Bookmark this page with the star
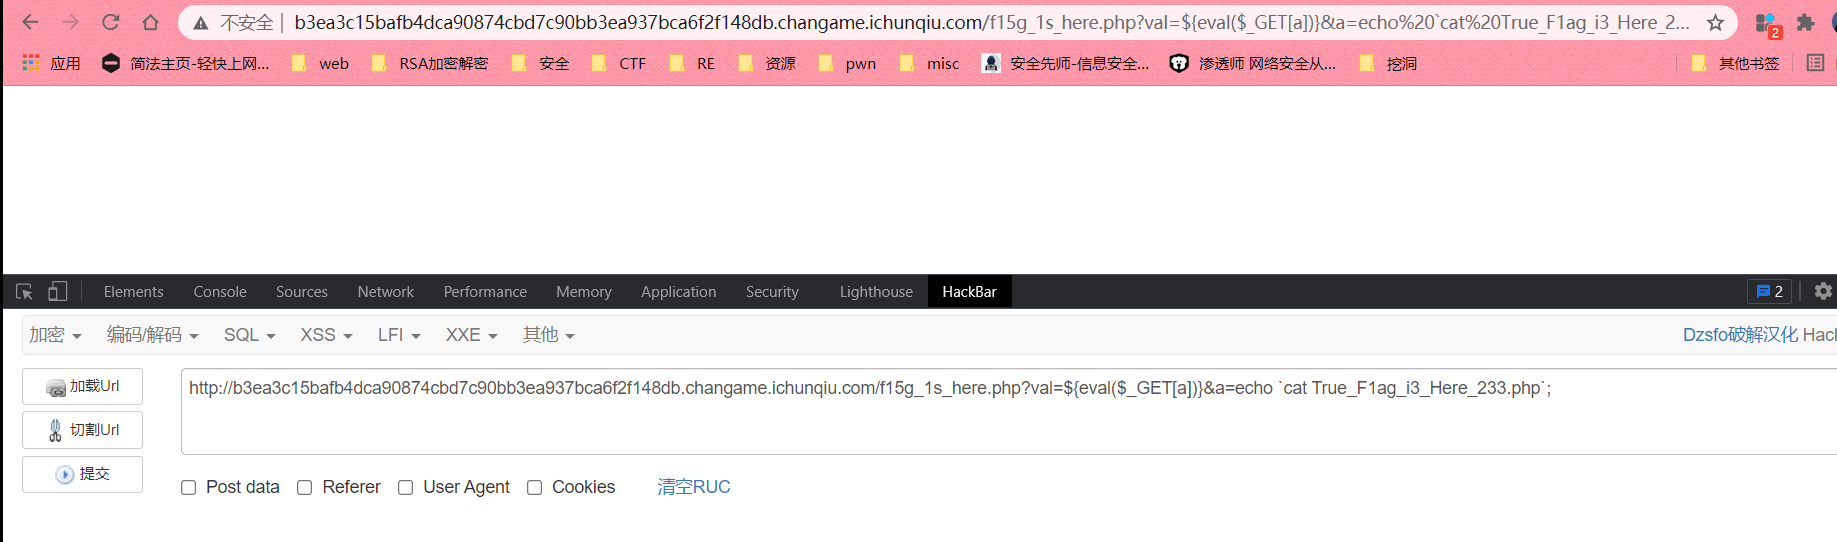This screenshot has width=1837, height=542. (1715, 22)
